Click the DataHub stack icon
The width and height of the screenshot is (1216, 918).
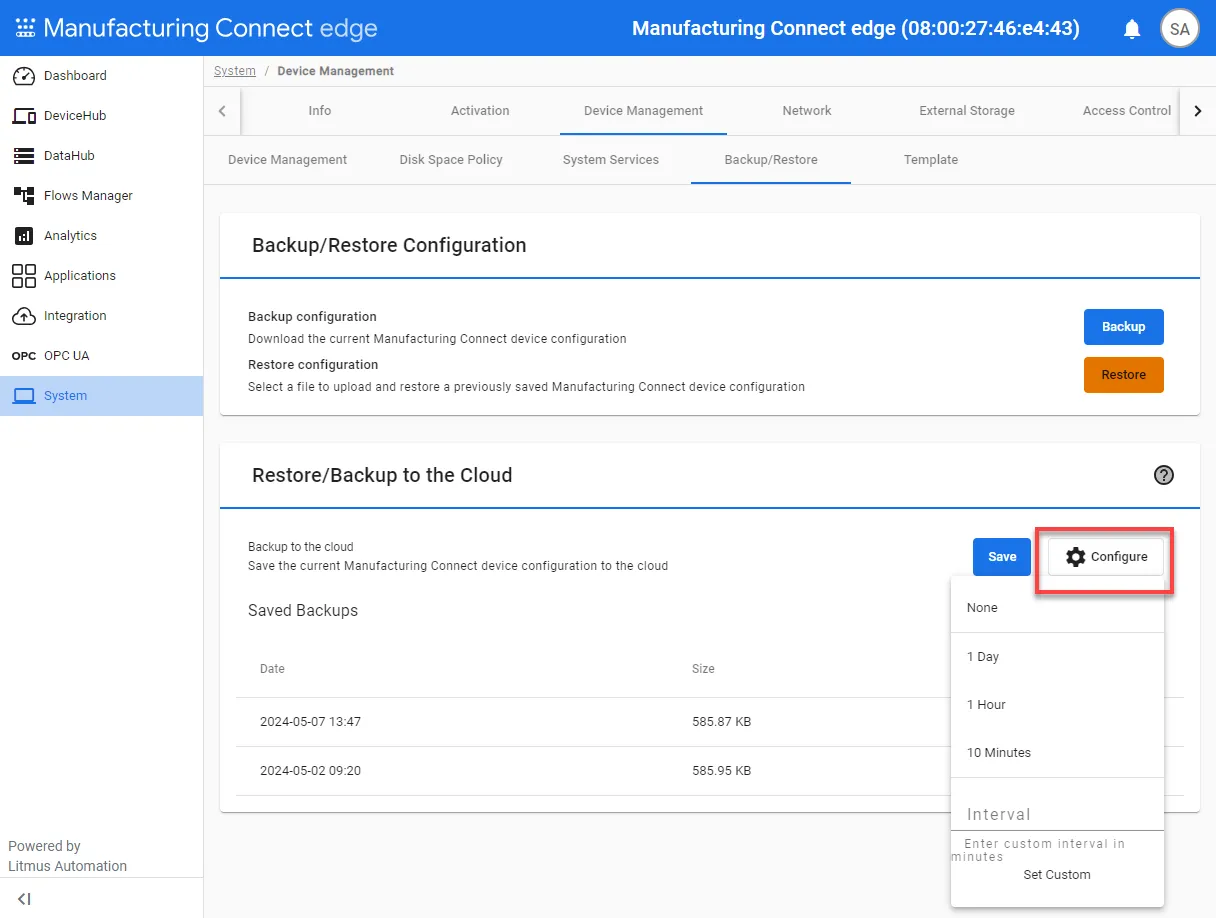click(x=24, y=156)
